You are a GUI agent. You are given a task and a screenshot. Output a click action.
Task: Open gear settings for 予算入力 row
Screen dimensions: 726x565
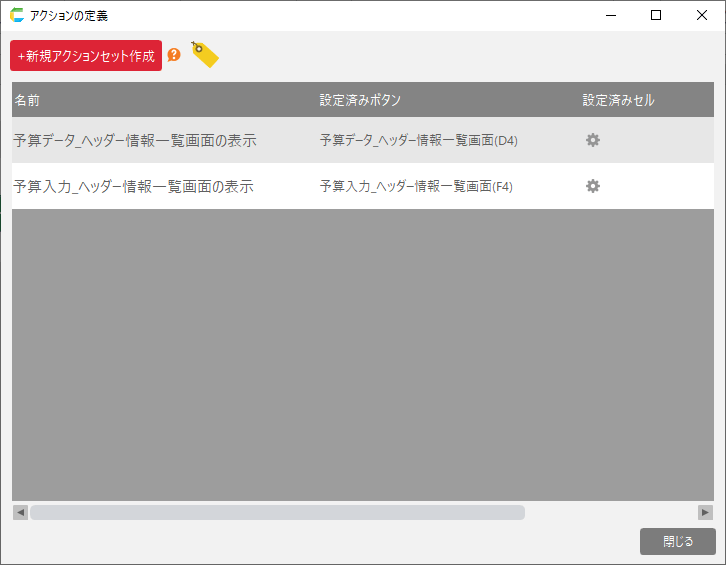point(593,186)
